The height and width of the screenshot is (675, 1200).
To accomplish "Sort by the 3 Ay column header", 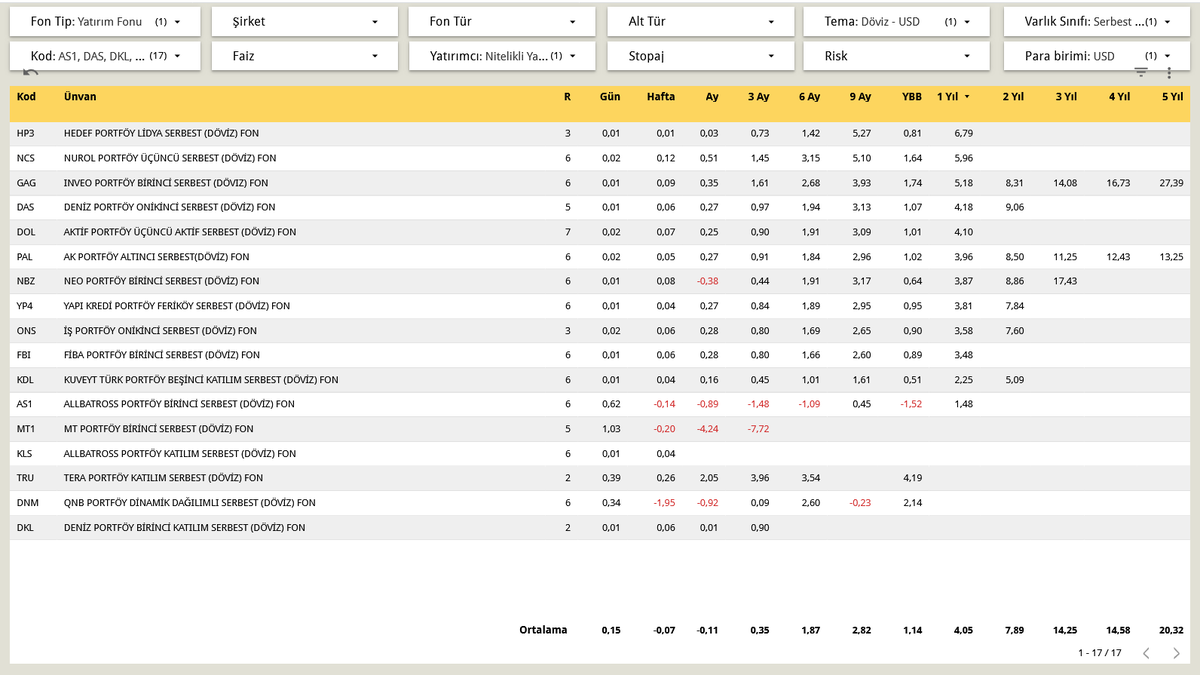I will click(758, 97).
